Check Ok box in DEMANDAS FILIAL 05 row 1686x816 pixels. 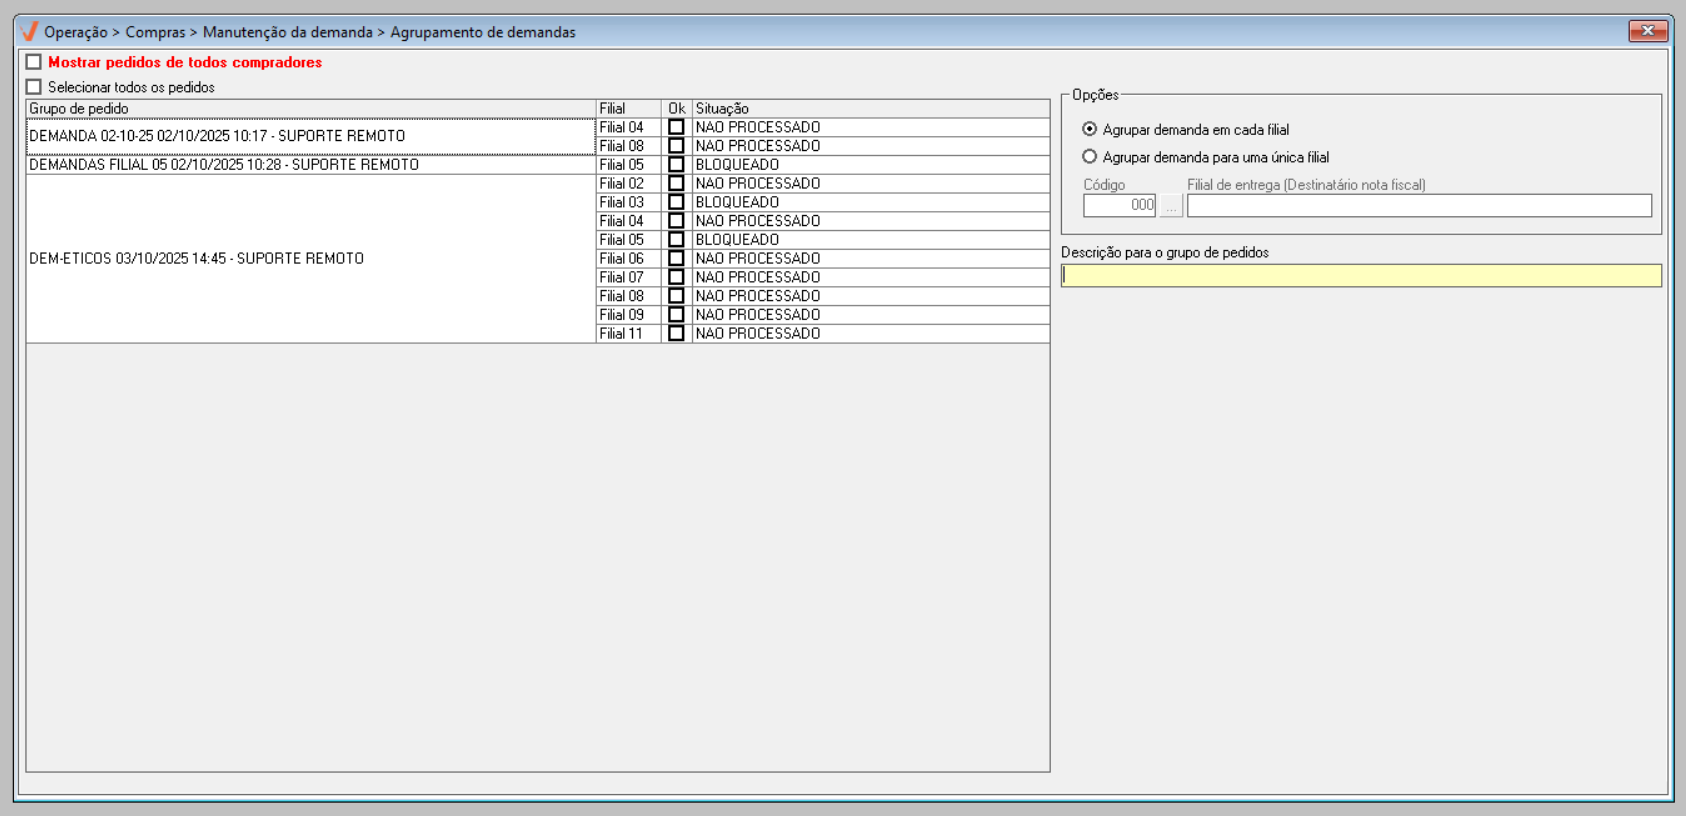pyautogui.click(x=676, y=165)
